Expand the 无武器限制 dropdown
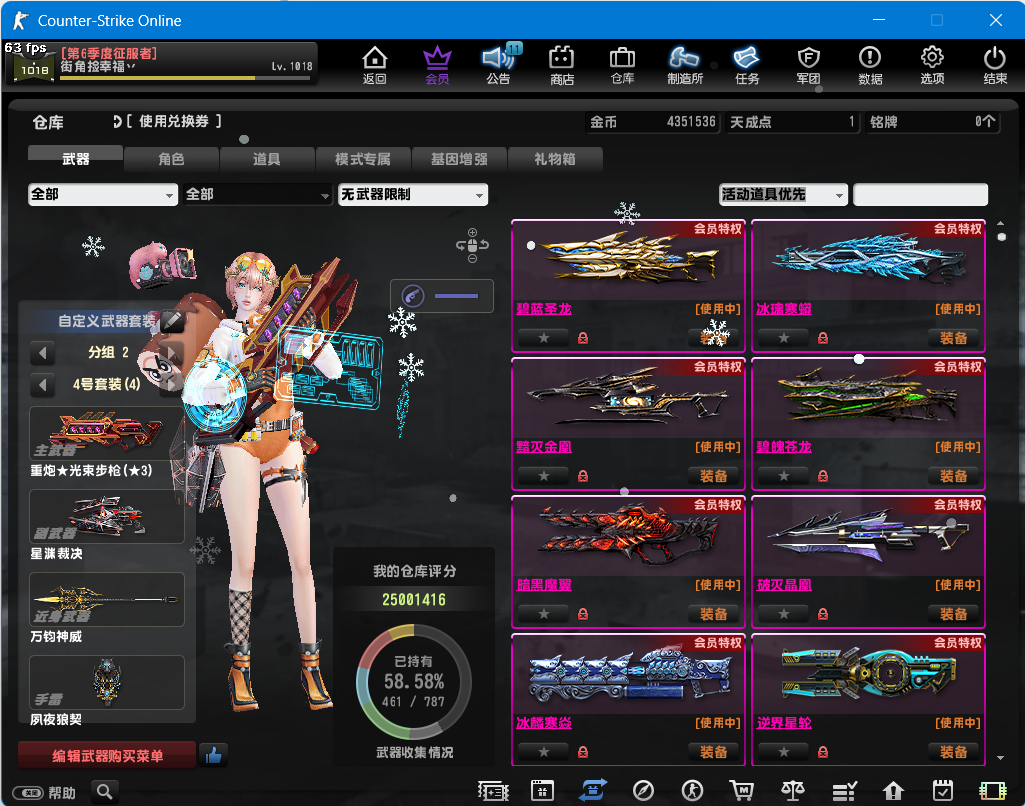The height and width of the screenshot is (806, 1025). (412, 195)
